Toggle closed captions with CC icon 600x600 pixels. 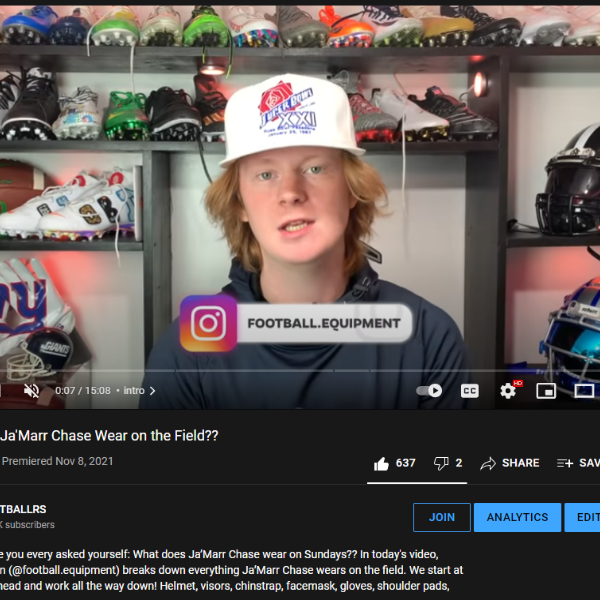(470, 391)
